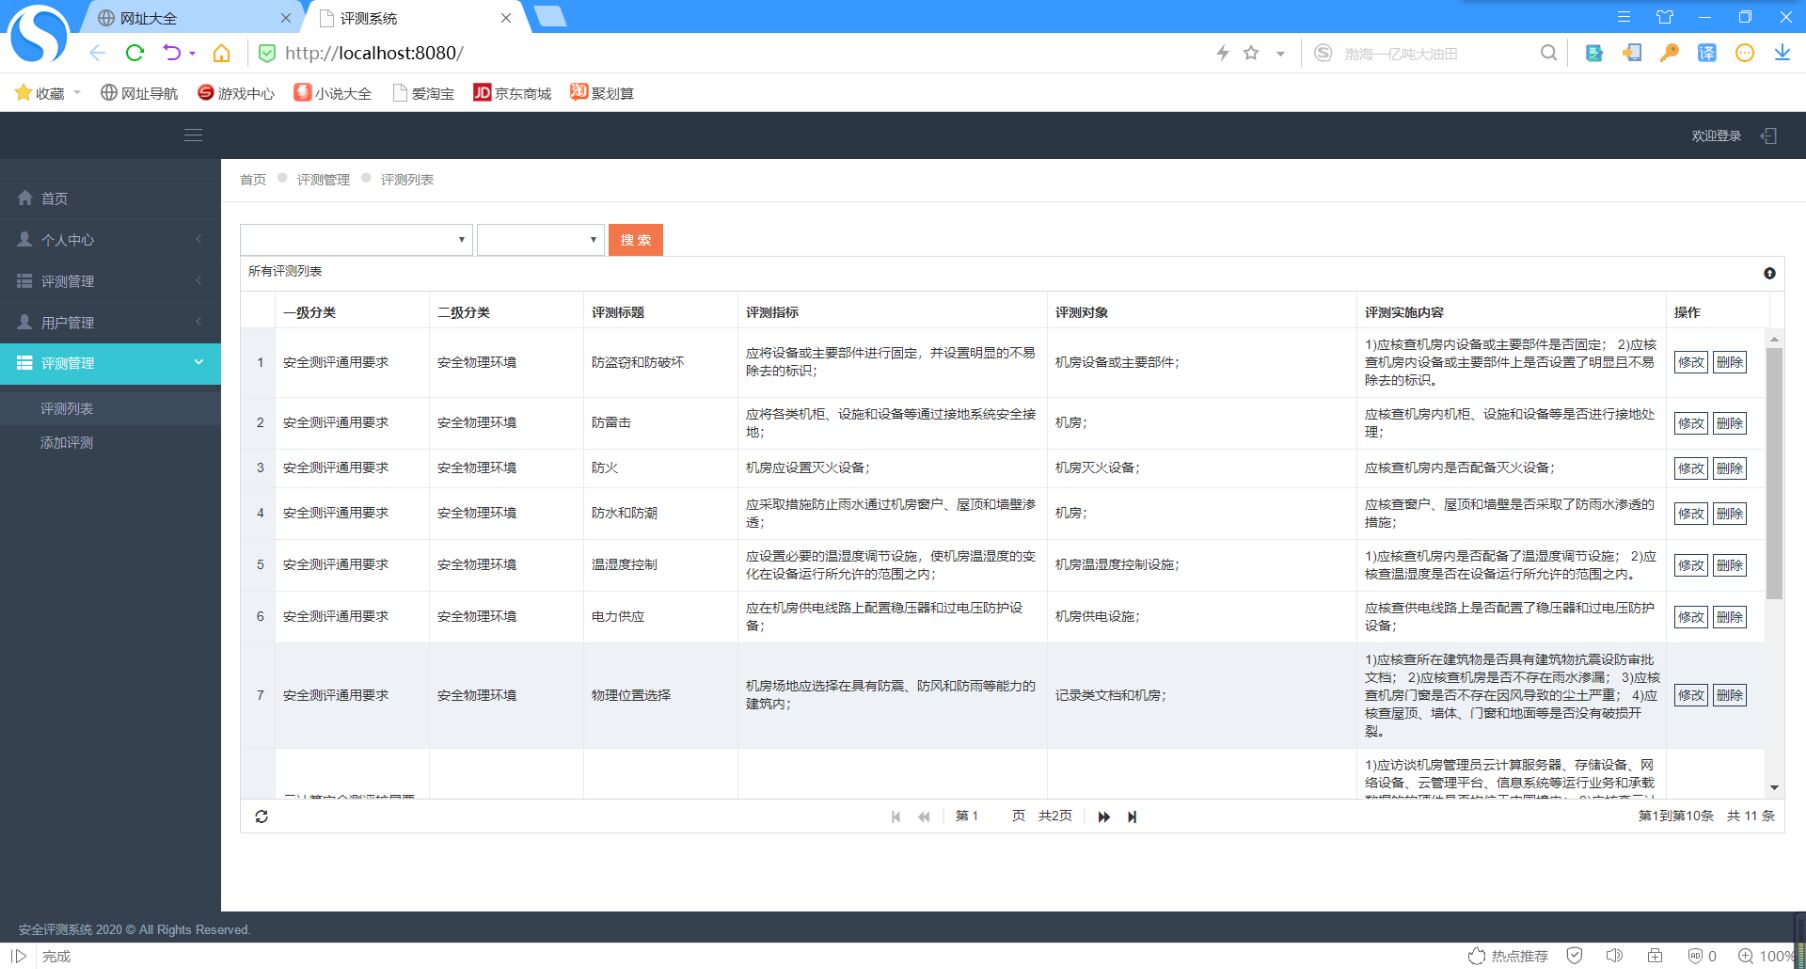
Task: Open the first filter dropdown
Action: click(356, 240)
